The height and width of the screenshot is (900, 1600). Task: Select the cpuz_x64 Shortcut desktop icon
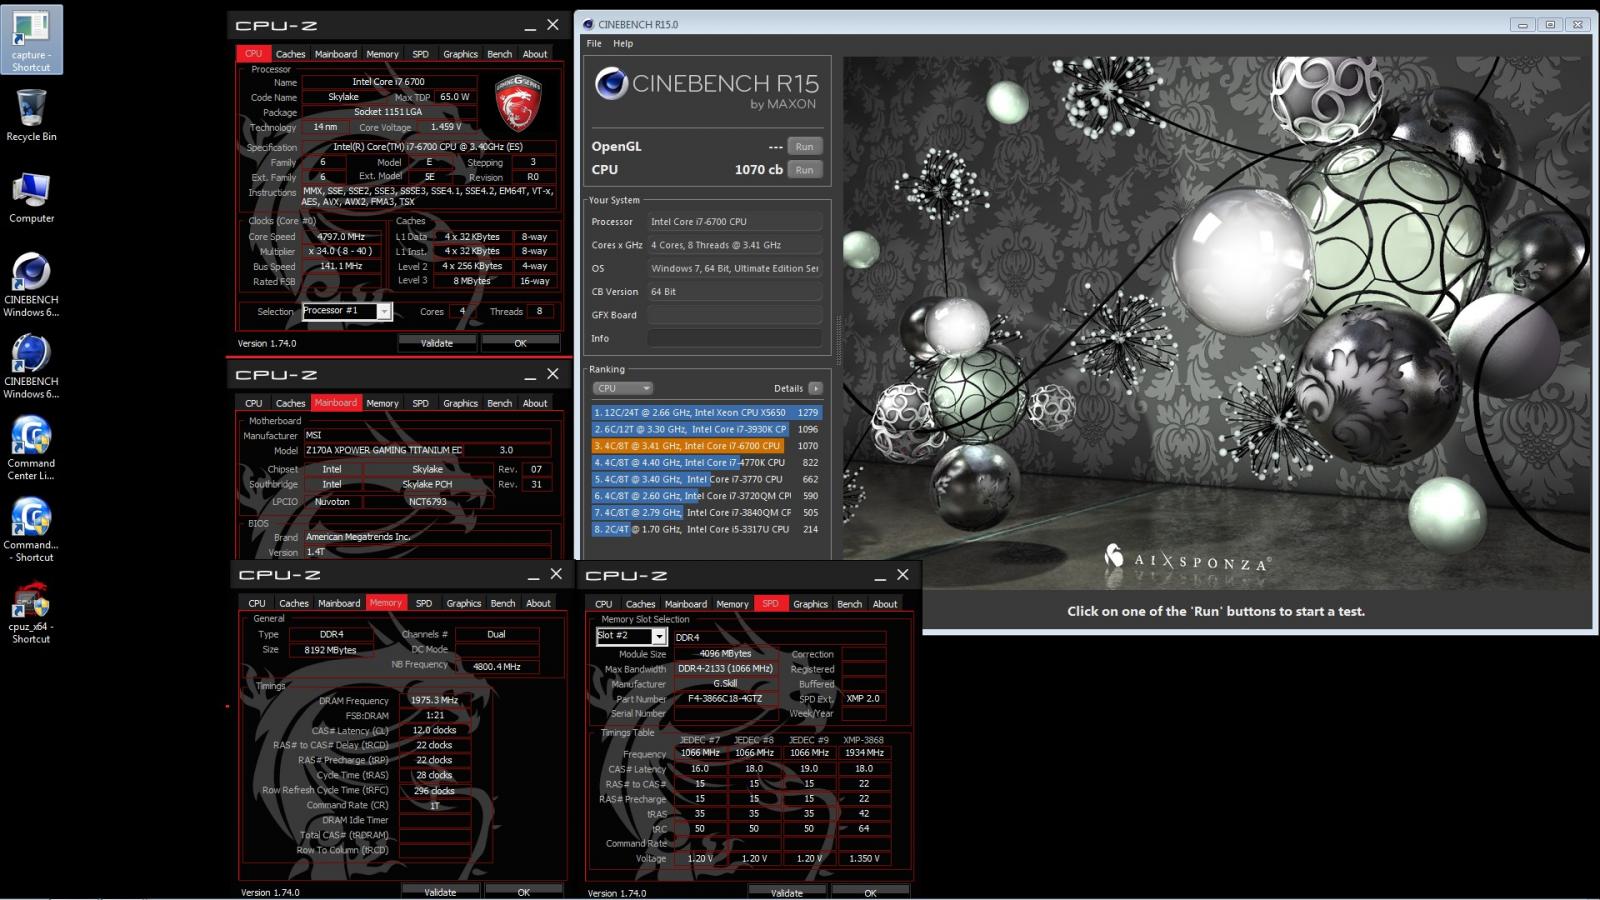pos(31,612)
